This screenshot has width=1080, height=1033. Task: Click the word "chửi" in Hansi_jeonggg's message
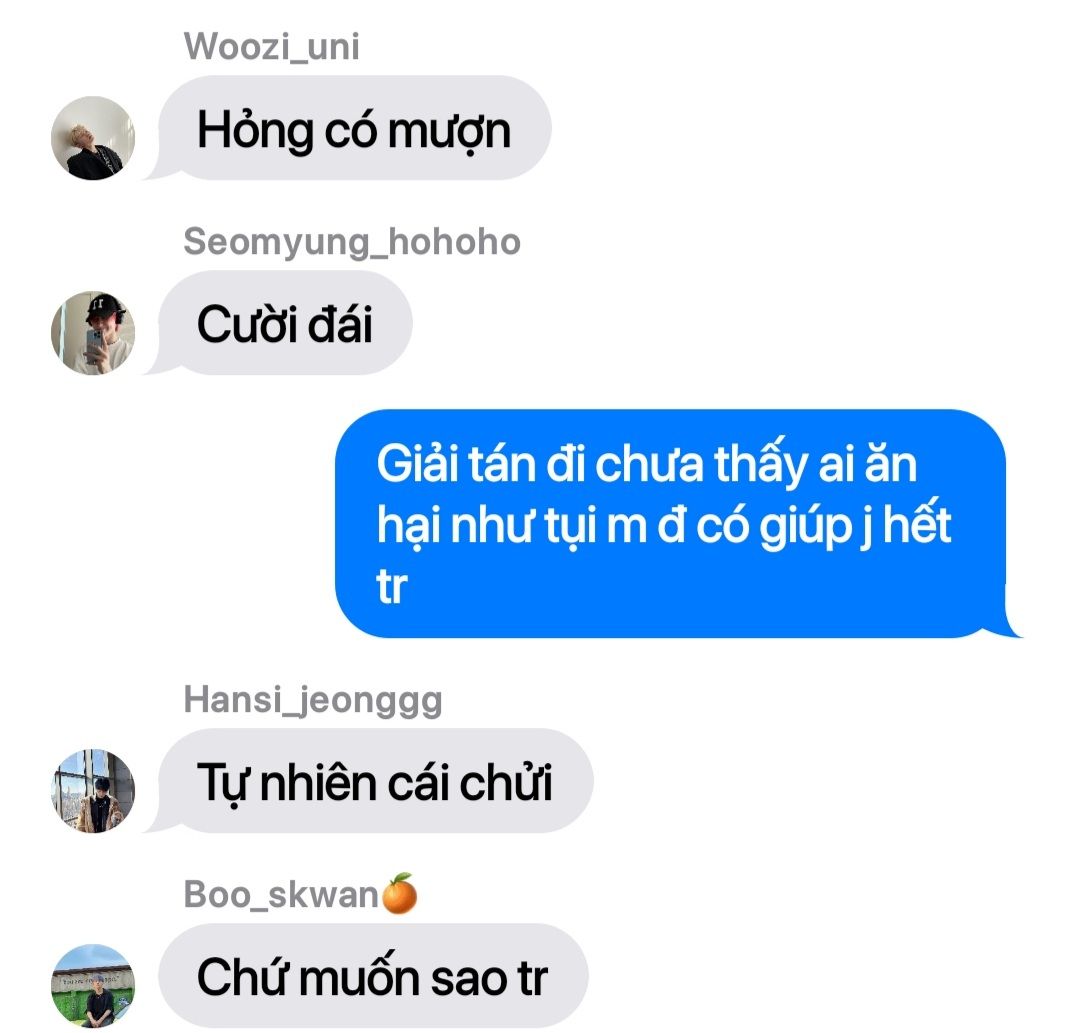506,782
